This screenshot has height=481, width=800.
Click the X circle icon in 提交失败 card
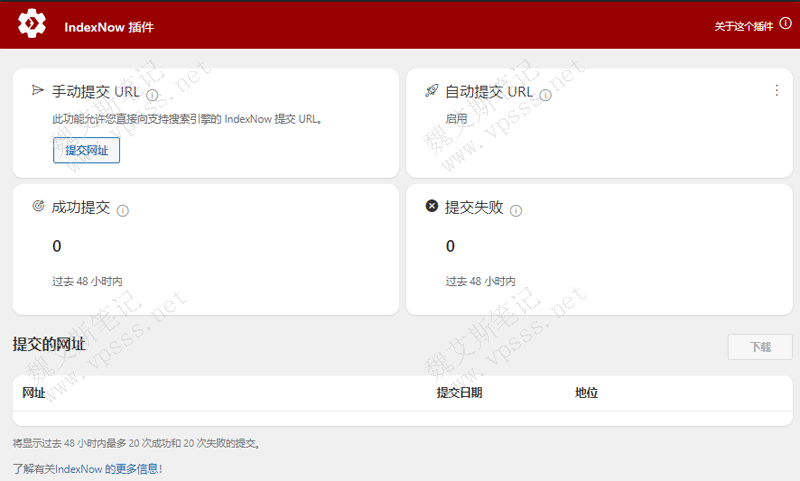(x=432, y=206)
